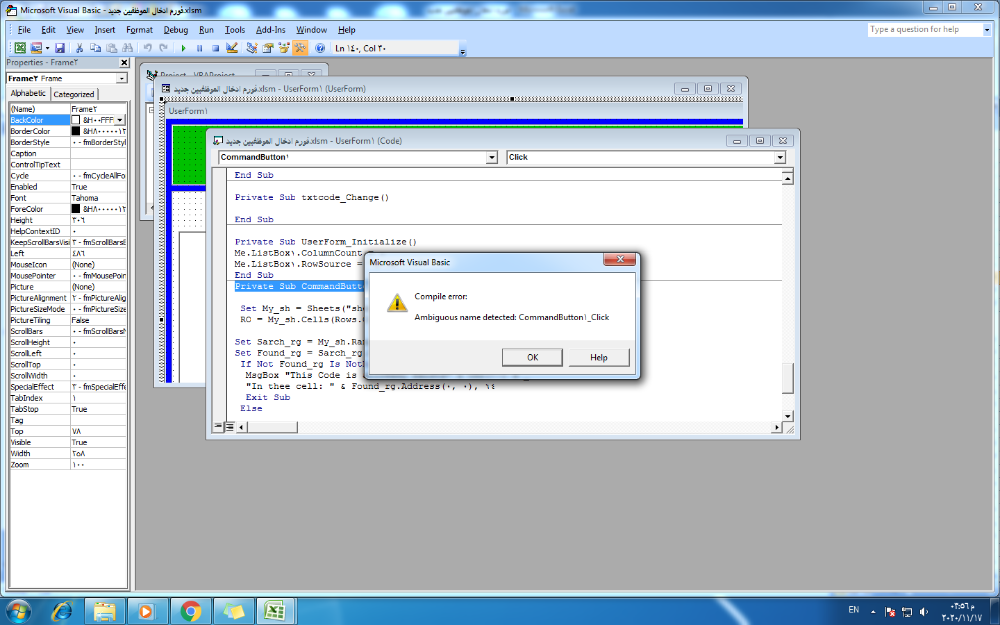1000x625 pixels.
Task: Click the Cut scissors icon
Action: click(80, 48)
